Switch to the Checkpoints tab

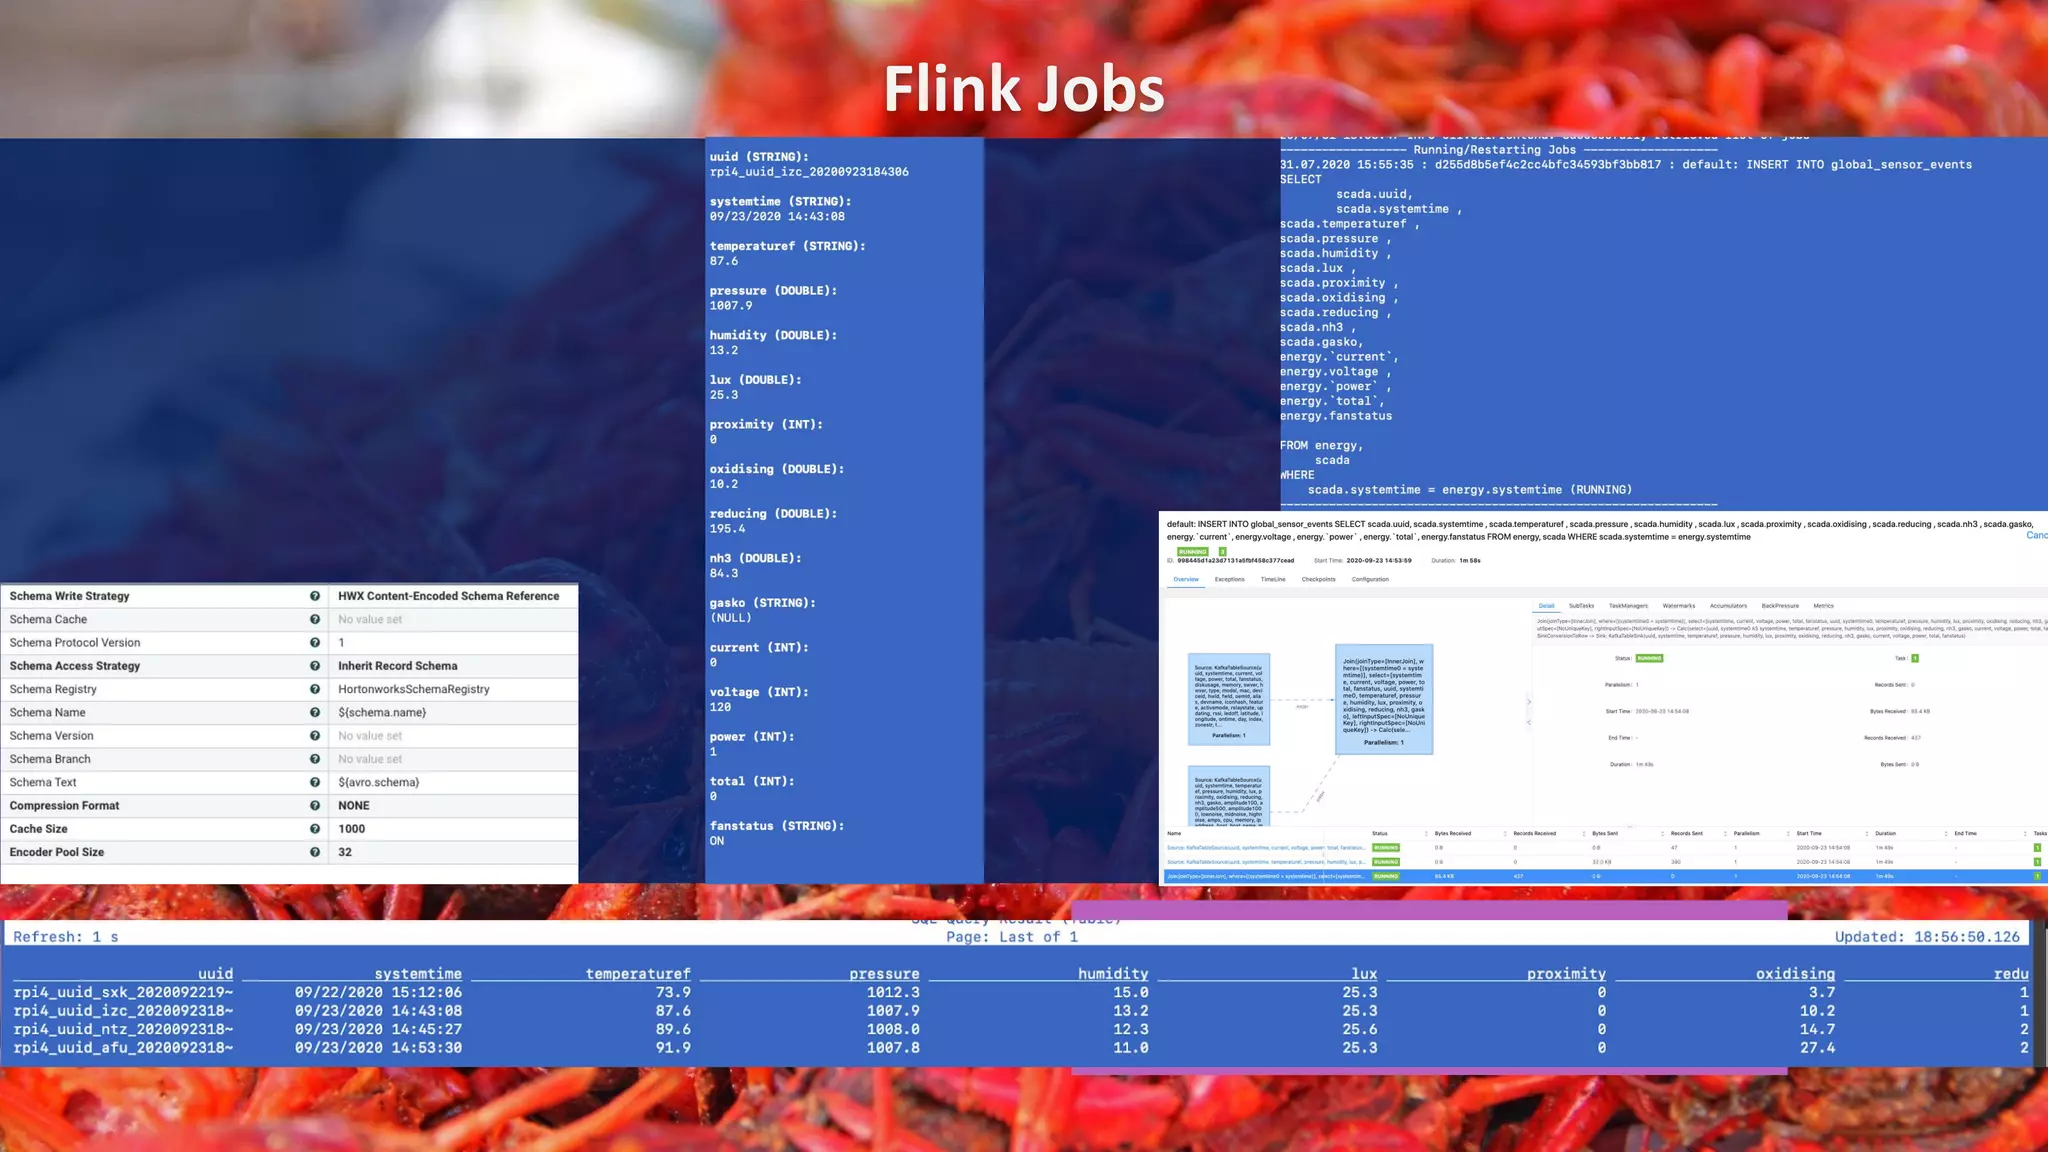(x=1318, y=579)
